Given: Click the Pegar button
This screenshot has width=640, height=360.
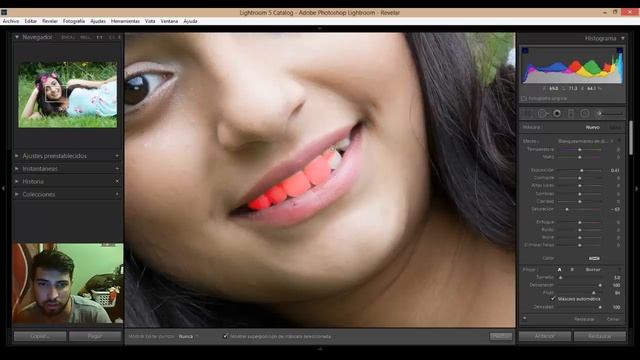Looking at the screenshot, I should click(x=95, y=336).
